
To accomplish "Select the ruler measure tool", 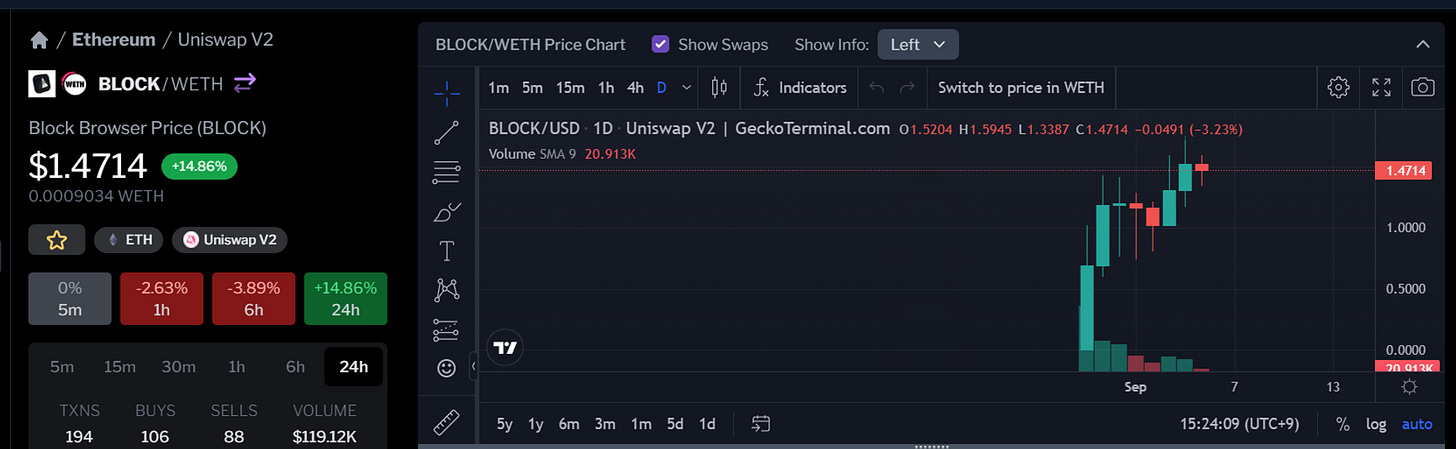I will pos(447,423).
